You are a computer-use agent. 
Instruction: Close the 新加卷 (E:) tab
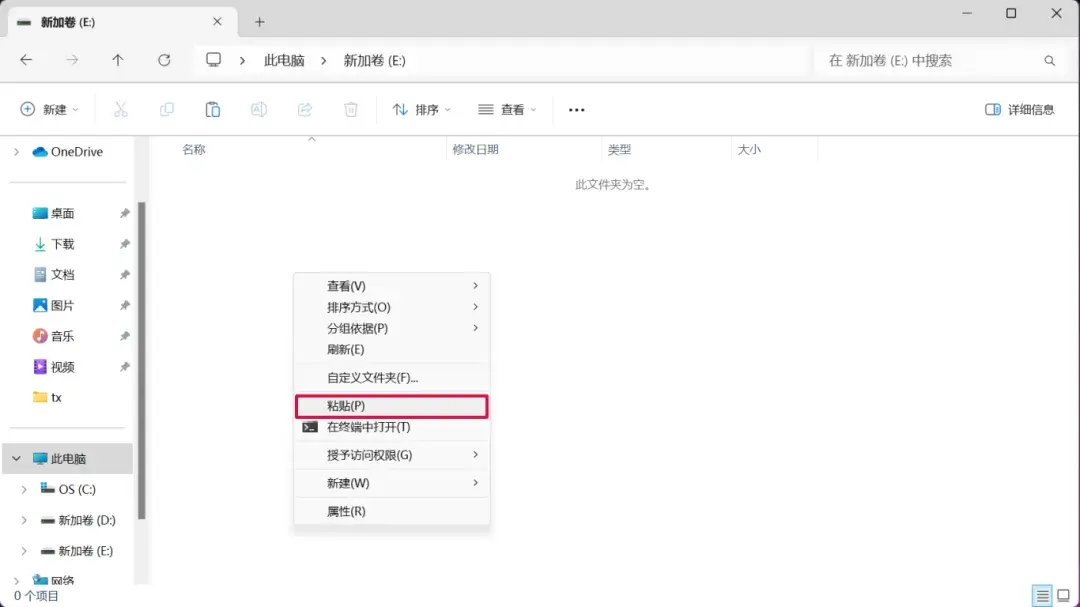tap(217, 22)
